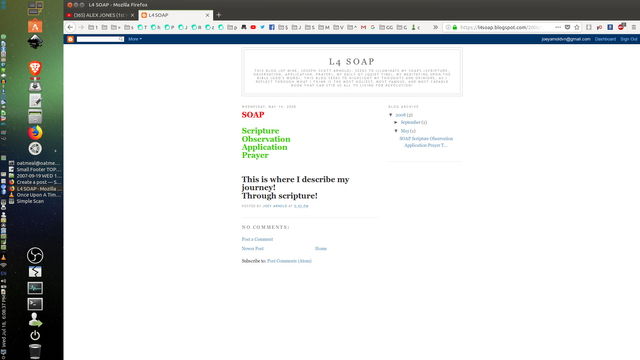Expand the September archive month
640x360 pixels.
point(396,122)
